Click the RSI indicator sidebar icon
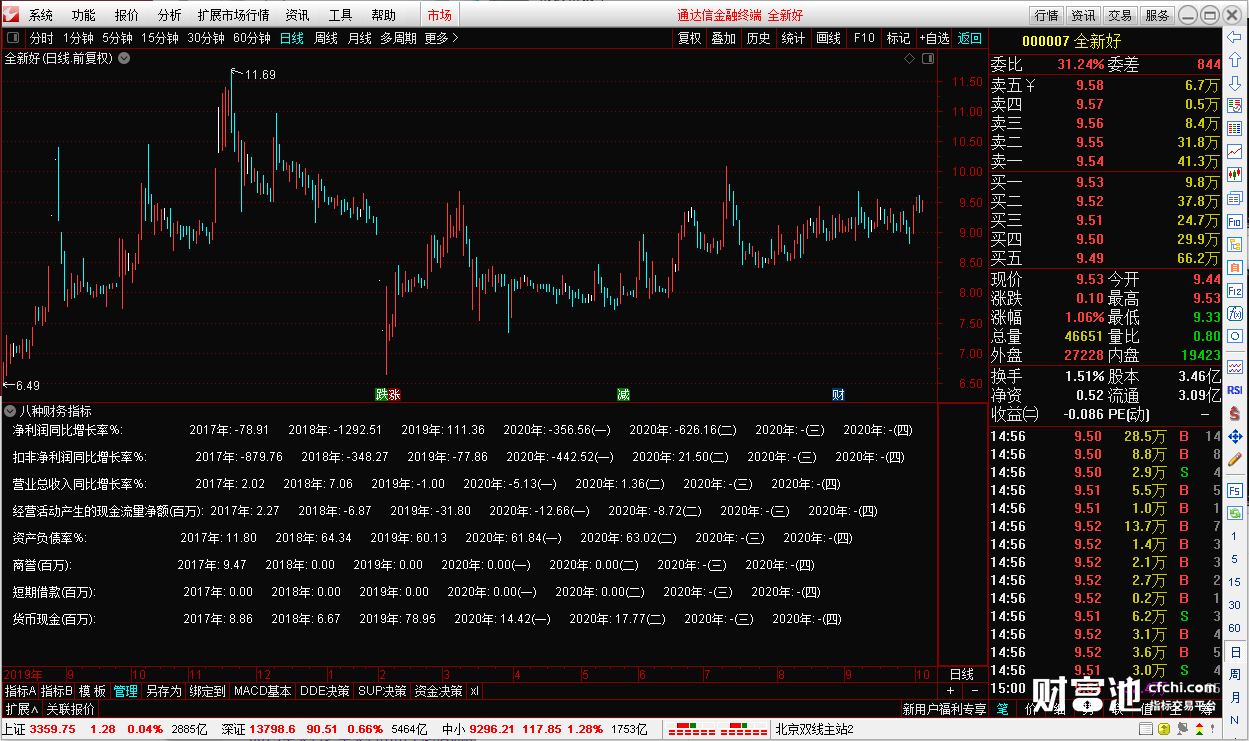 coord(1235,390)
